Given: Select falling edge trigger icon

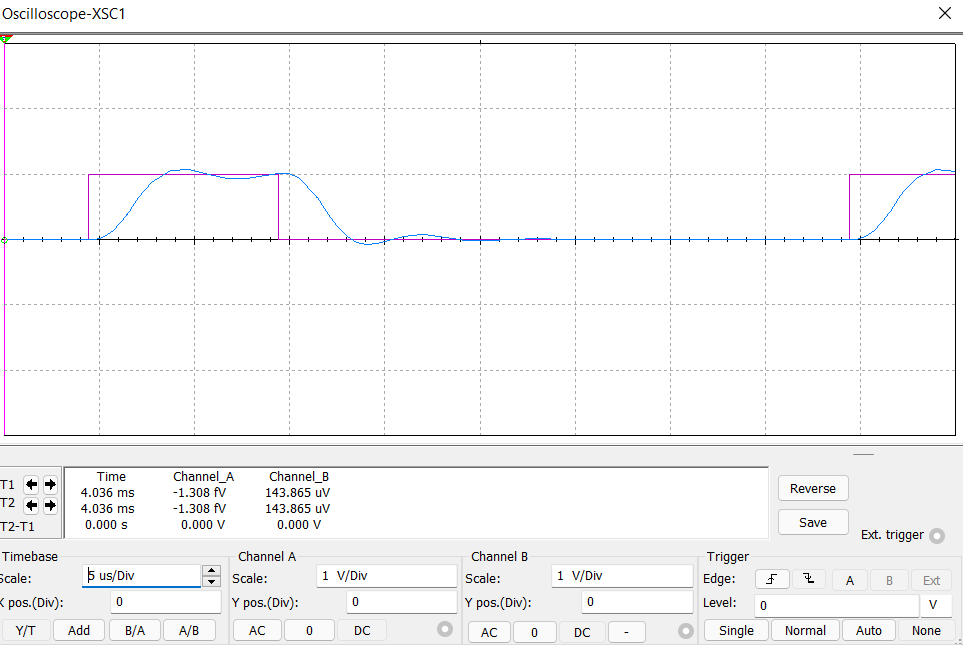Looking at the screenshot, I should (x=808, y=579).
